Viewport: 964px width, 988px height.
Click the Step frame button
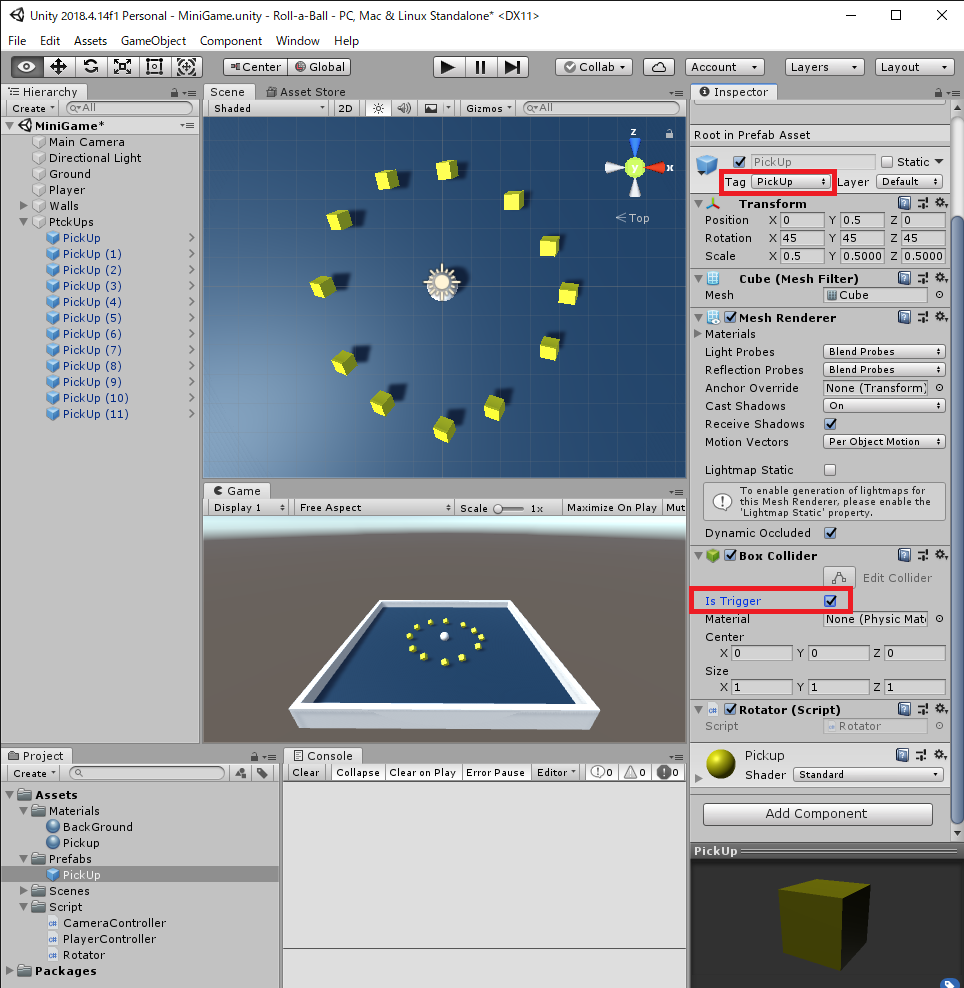point(513,67)
